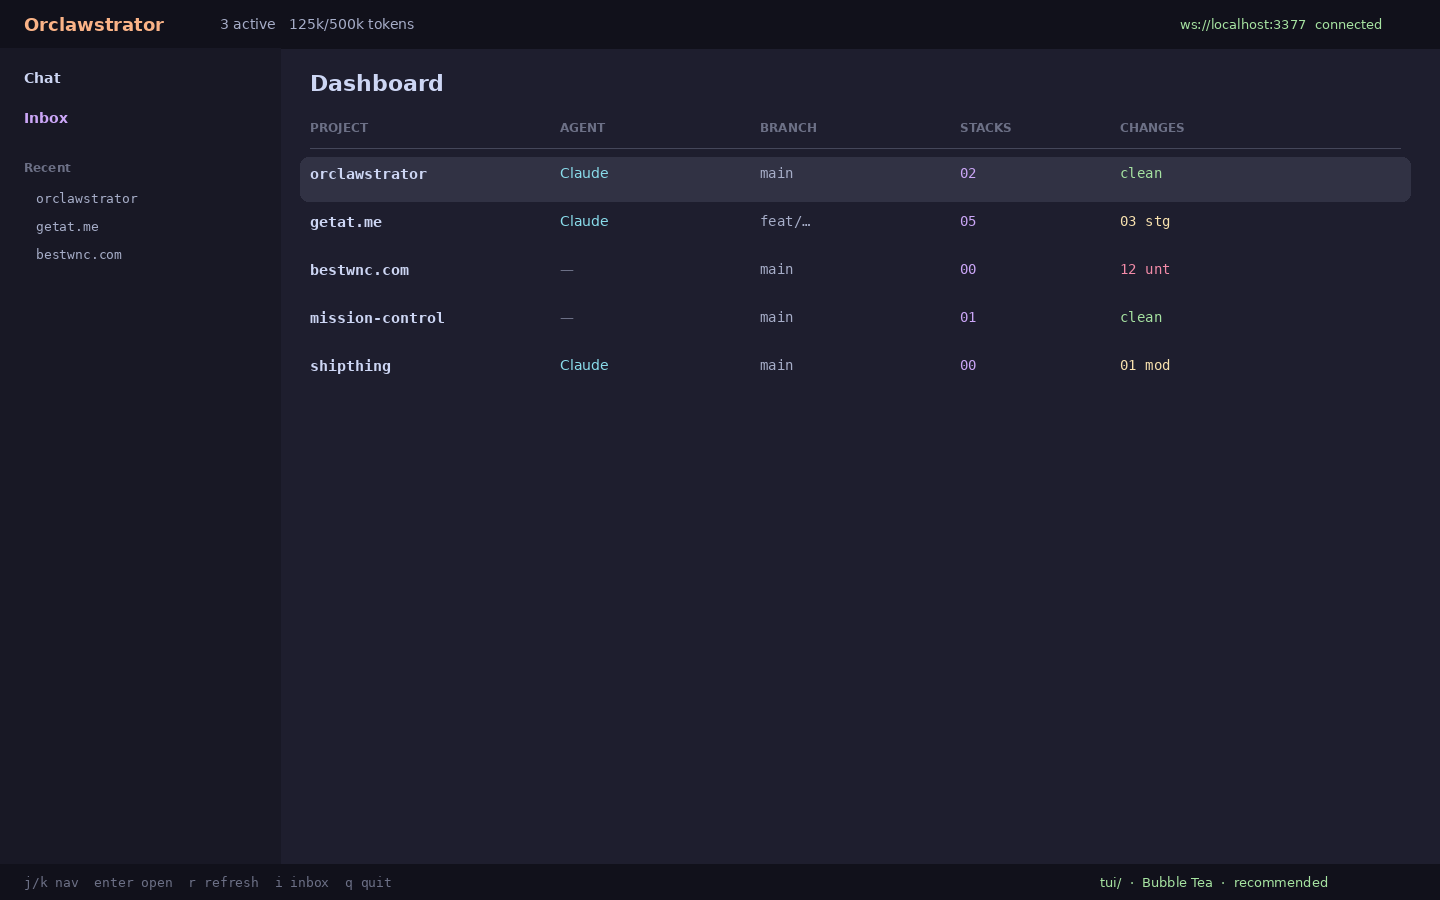
Task: Open the Chat section in sidebar
Action: point(42,78)
